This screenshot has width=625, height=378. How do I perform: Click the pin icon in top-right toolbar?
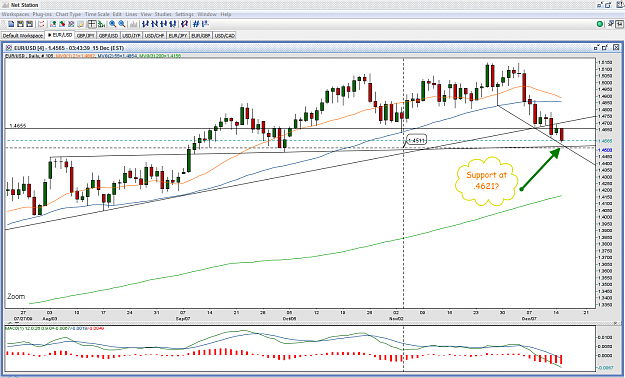coord(611,24)
